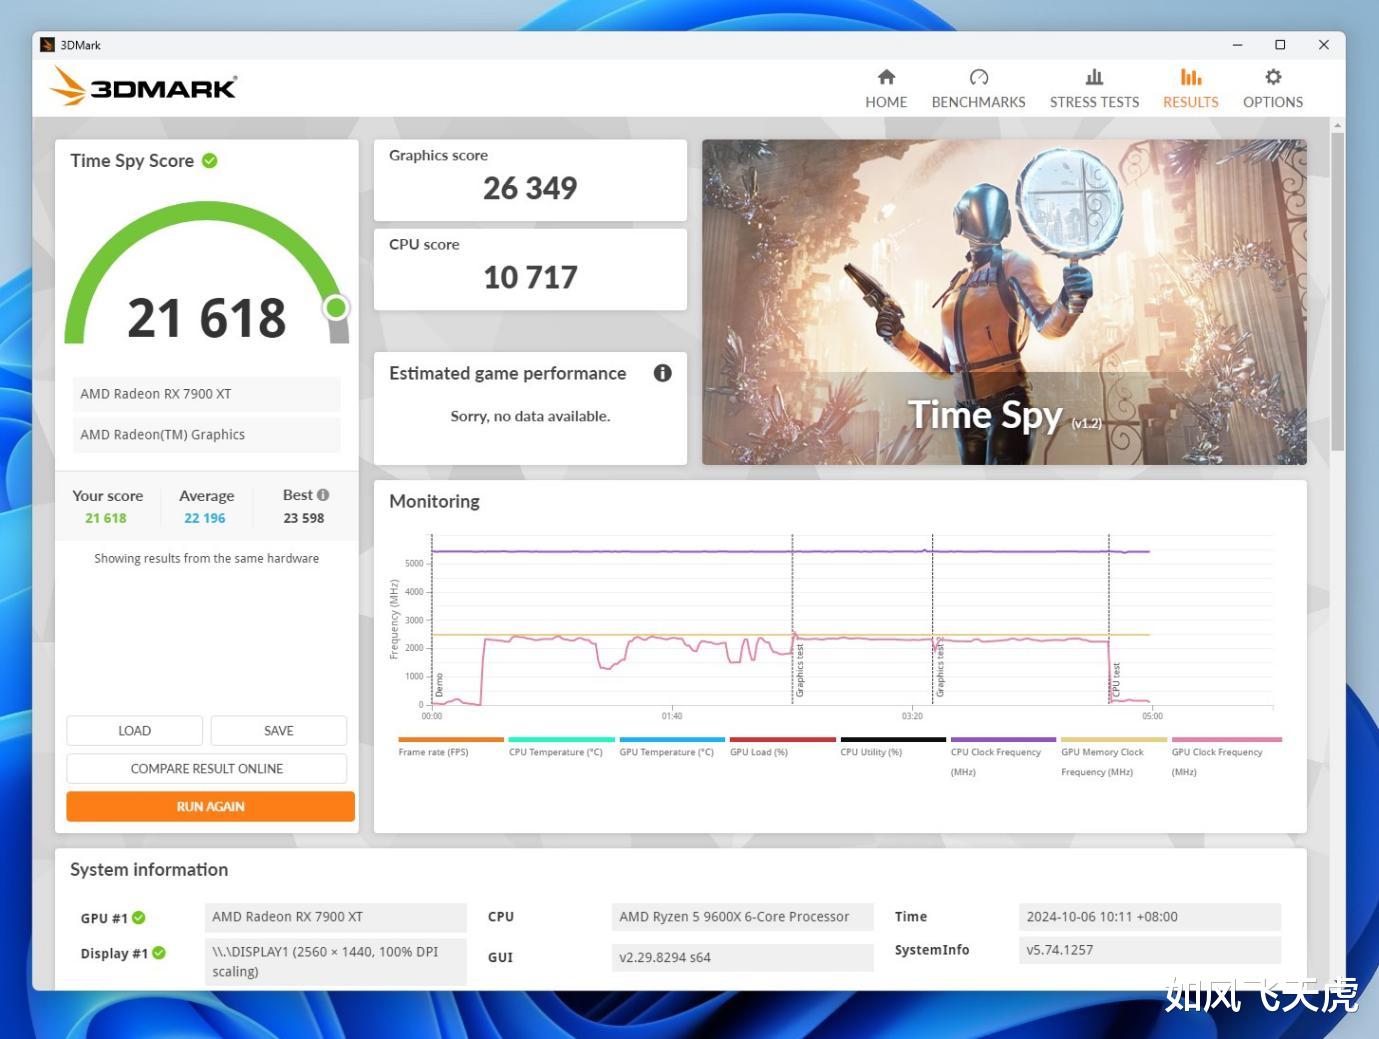
Task: Click the CPU score value 10 717
Action: [x=530, y=277]
